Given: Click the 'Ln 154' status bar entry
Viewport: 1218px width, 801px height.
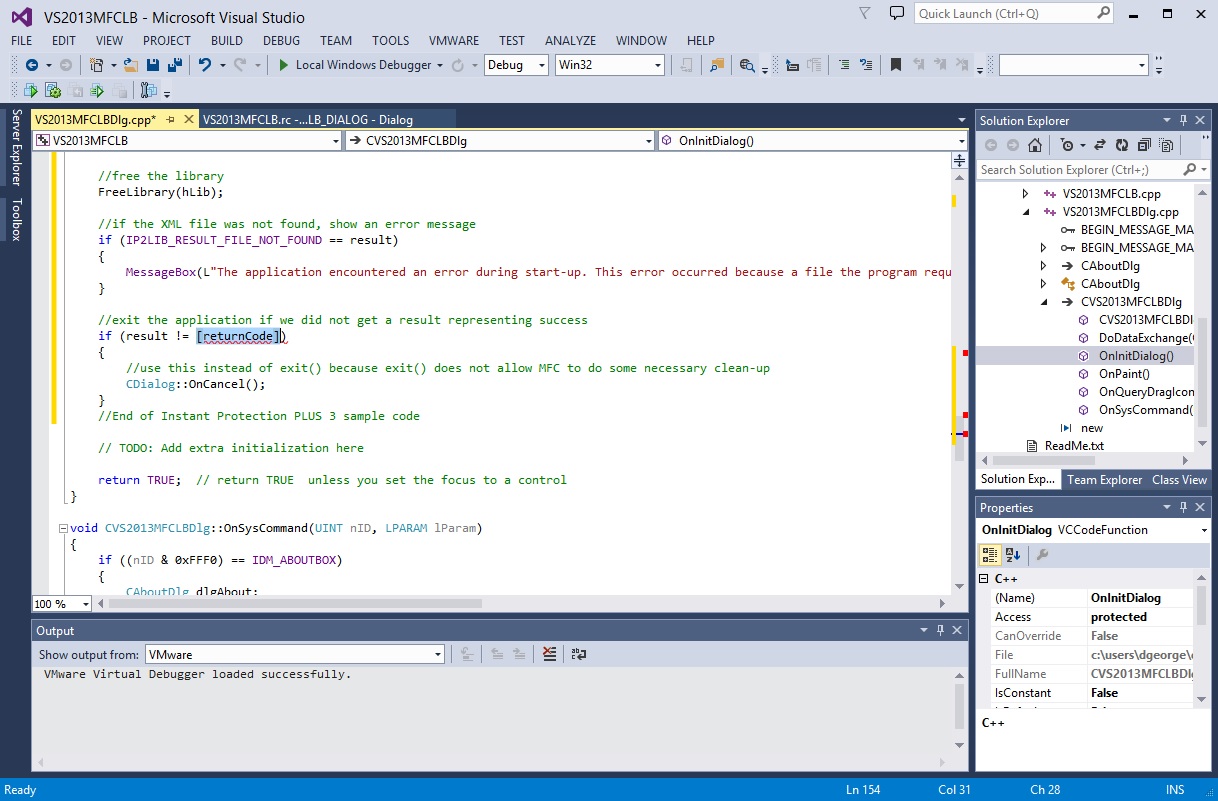Looking at the screenshot, I should pyautogui.click(x=863, y=790).
